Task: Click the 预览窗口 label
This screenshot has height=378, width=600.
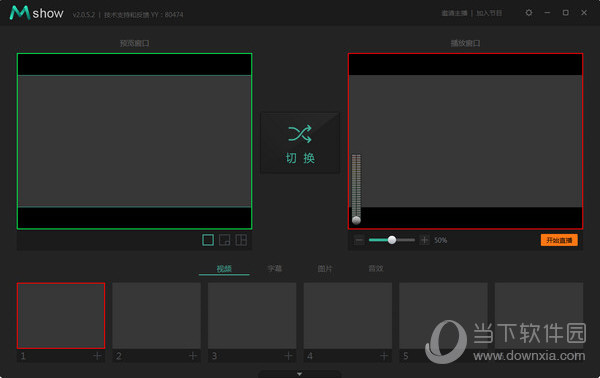Action: point(134,43)
